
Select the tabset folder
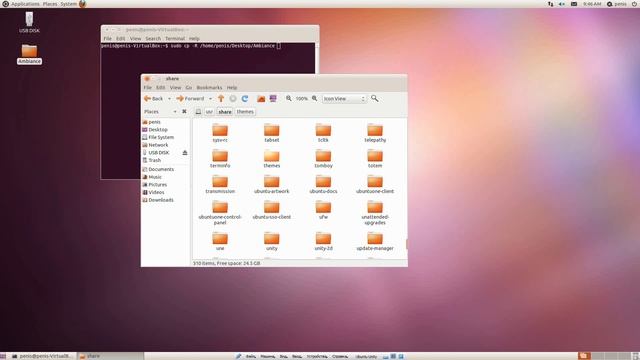pos(271,133)
